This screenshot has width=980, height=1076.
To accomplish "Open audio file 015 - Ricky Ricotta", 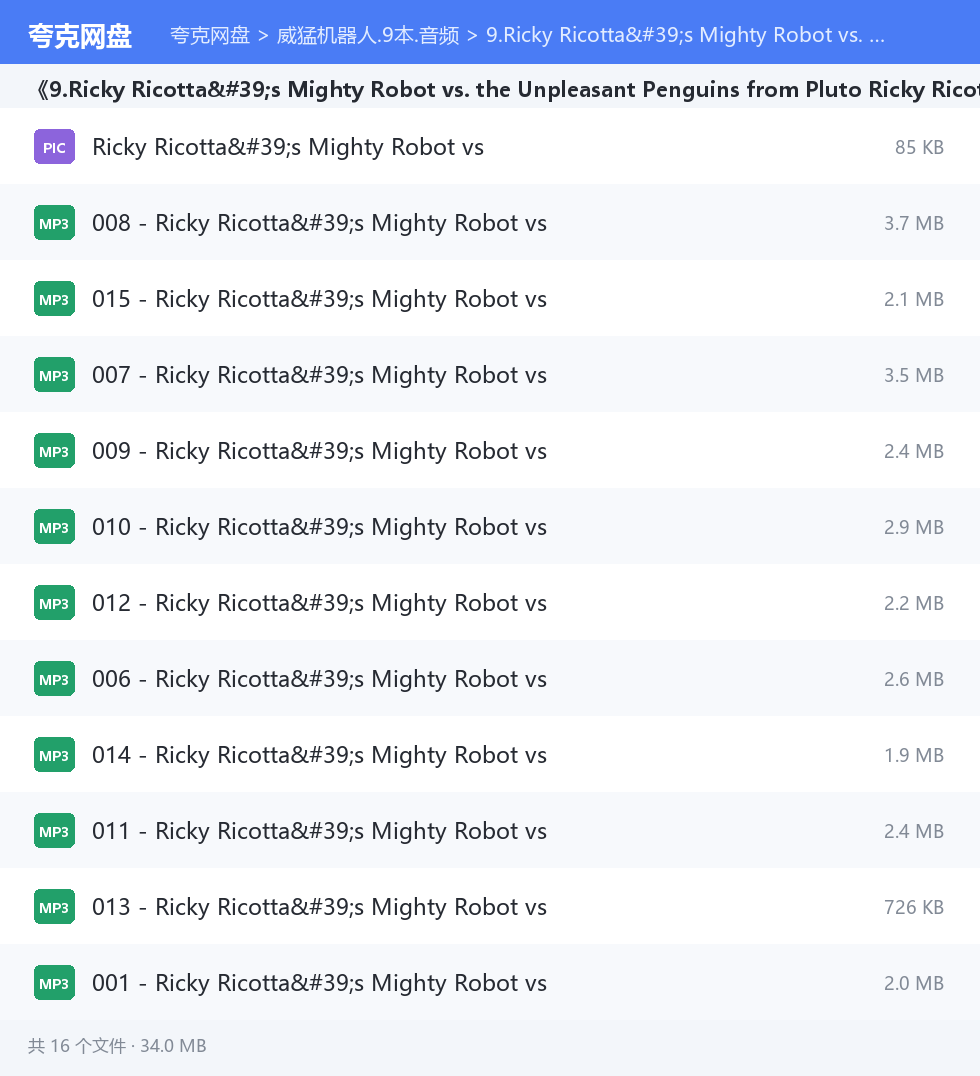I will click(319, 299).
